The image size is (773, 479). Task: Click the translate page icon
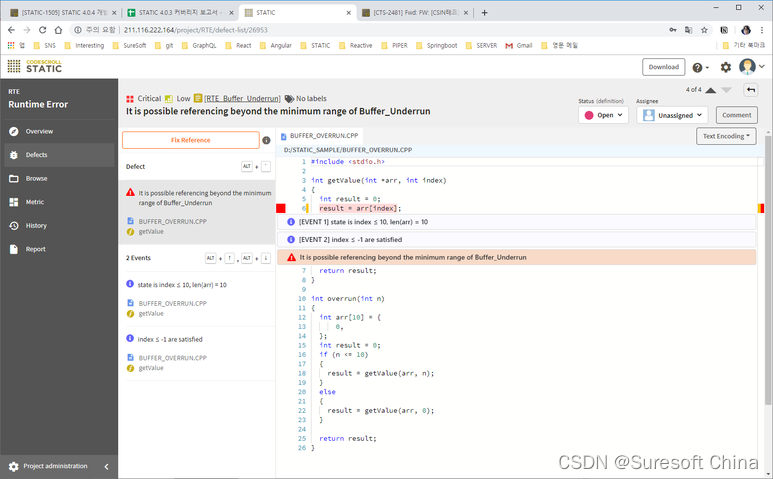(x=688, y=30)
